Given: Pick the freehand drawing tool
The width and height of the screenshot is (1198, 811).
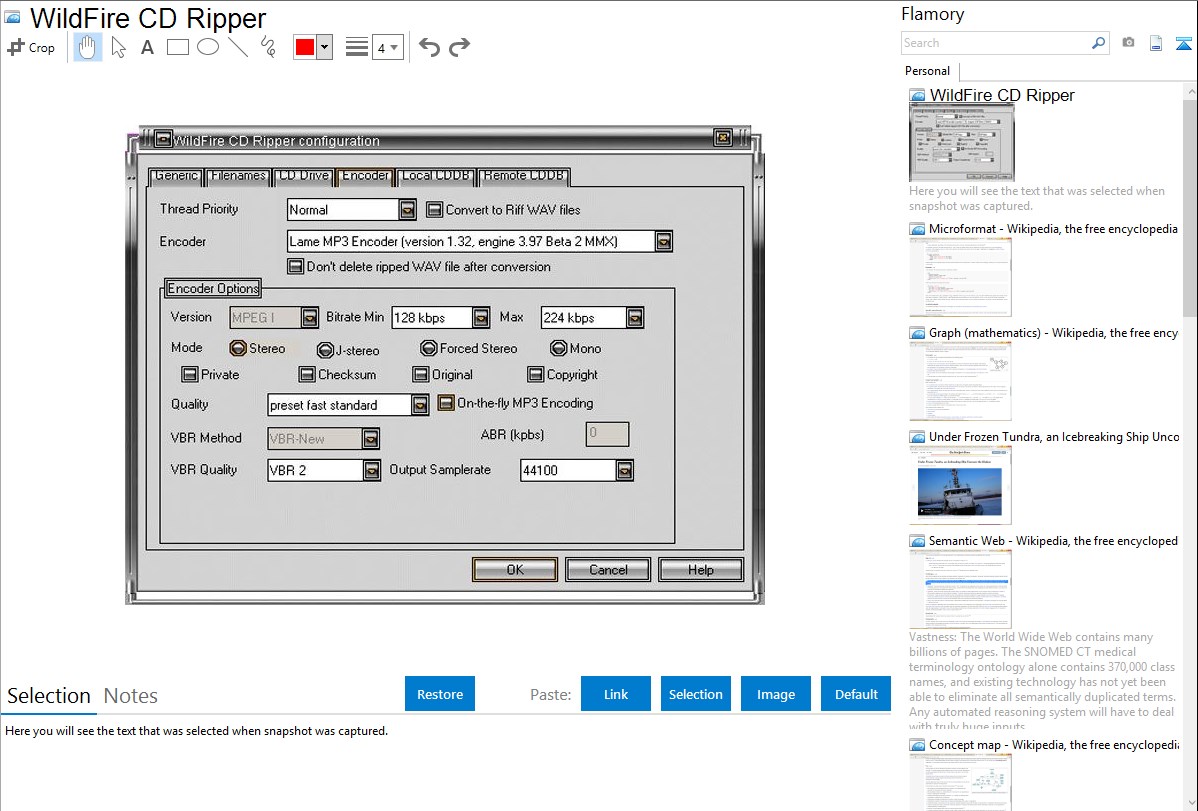Looking at the screenshot, I should pyautogui.click(x=268, y=47).
